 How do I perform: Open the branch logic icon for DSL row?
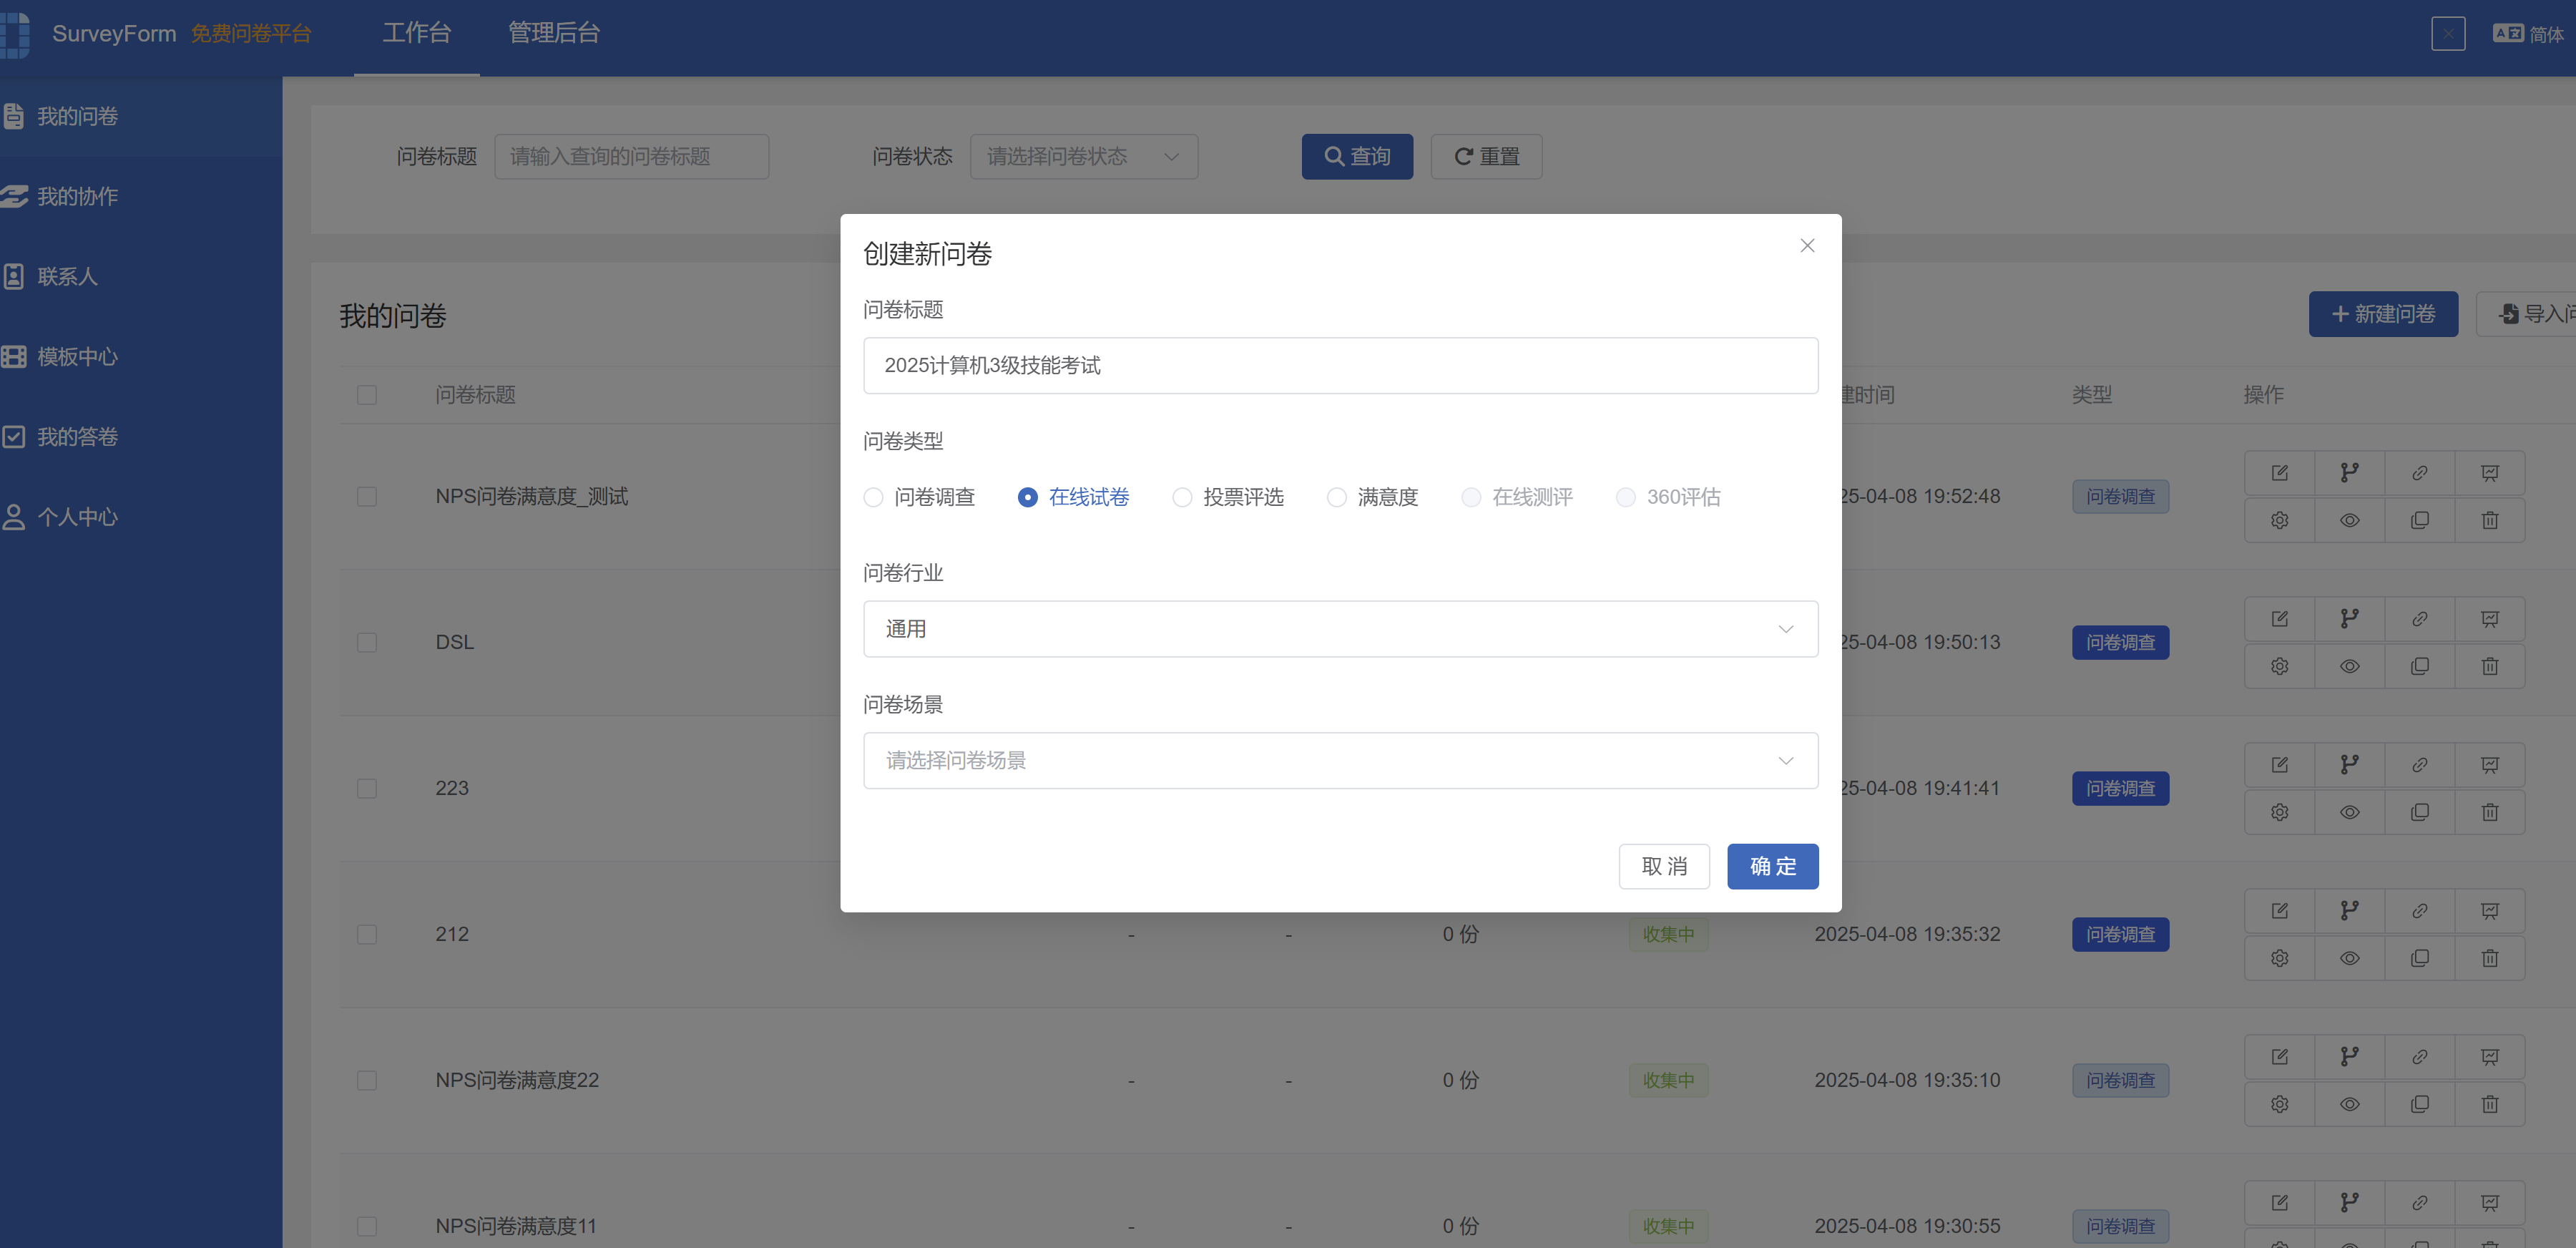[2349, 619]
